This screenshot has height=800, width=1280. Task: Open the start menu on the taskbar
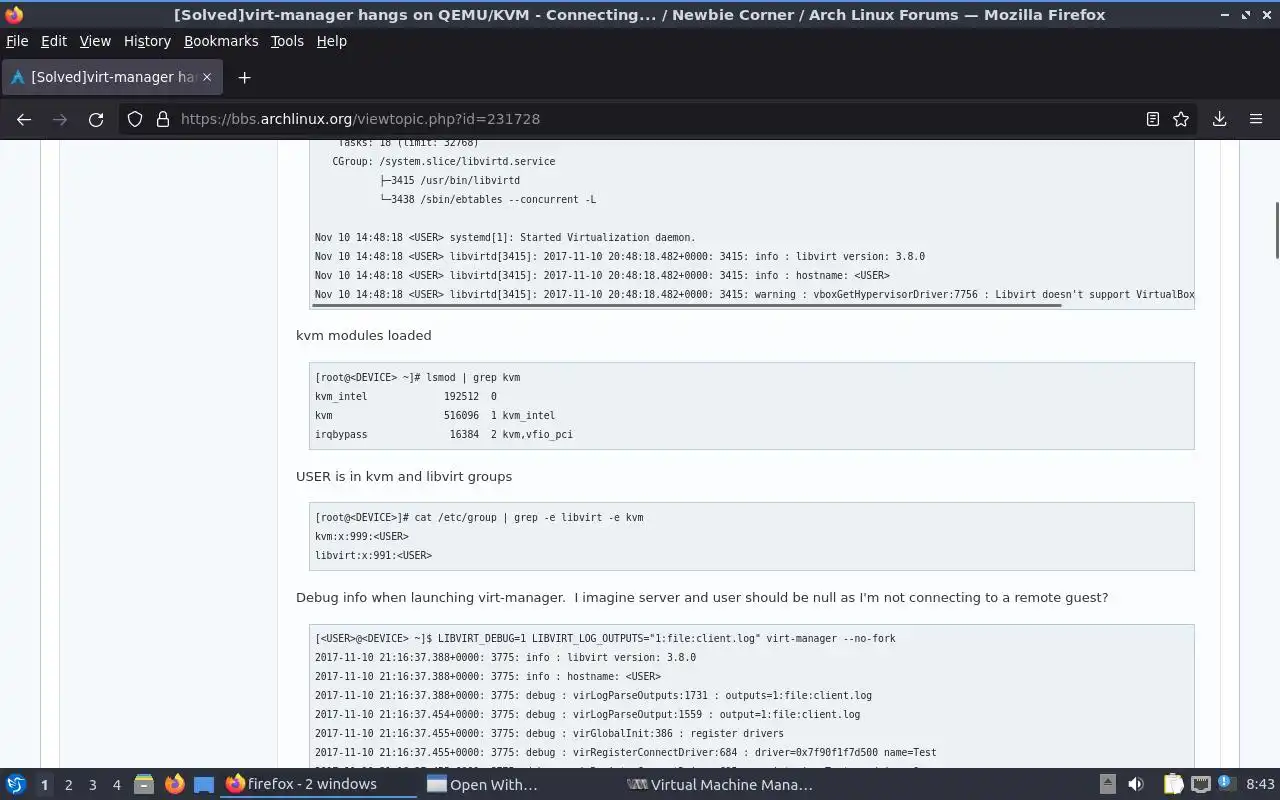[x=16, y=785]
